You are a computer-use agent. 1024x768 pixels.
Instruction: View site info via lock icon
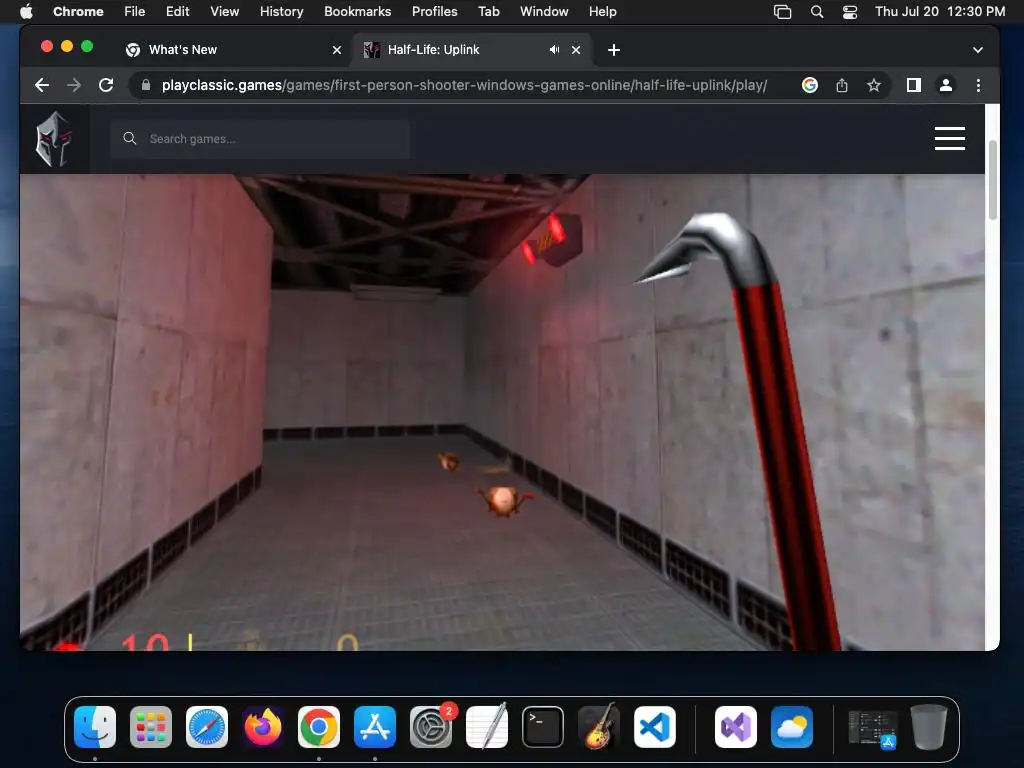tap(146, 85)
